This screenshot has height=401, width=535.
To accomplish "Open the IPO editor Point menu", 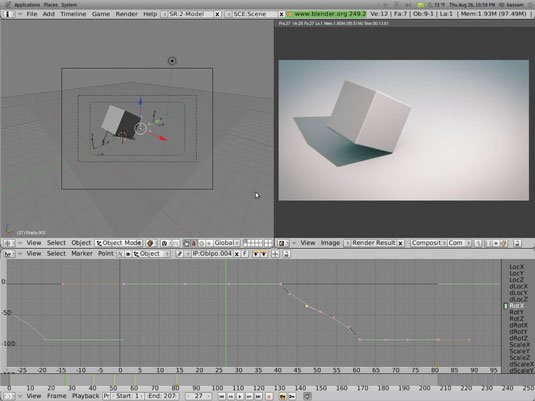I will coord(106,254).
